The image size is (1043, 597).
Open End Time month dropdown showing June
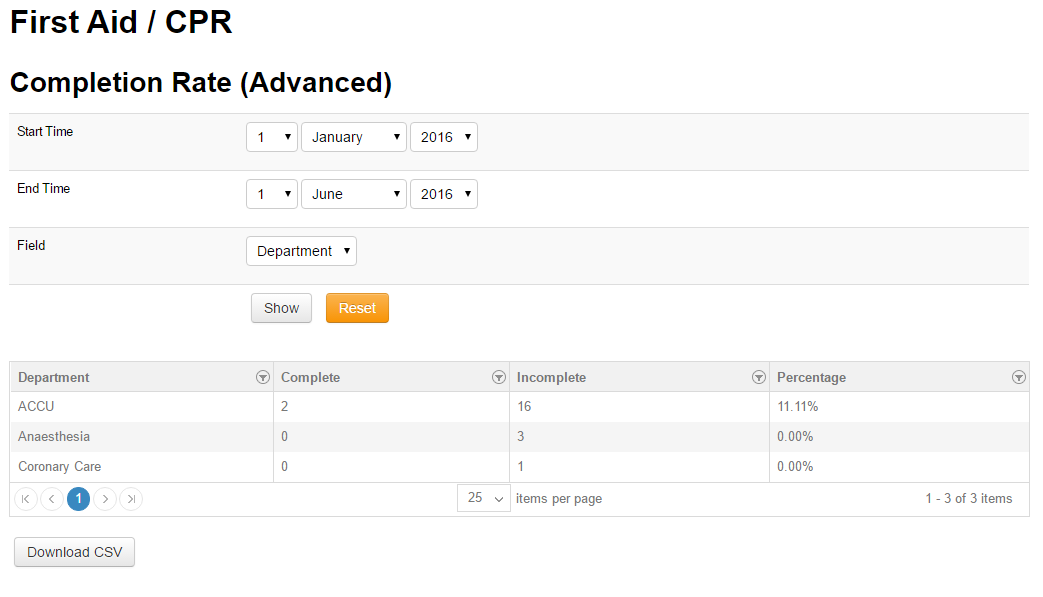[354, 194]
